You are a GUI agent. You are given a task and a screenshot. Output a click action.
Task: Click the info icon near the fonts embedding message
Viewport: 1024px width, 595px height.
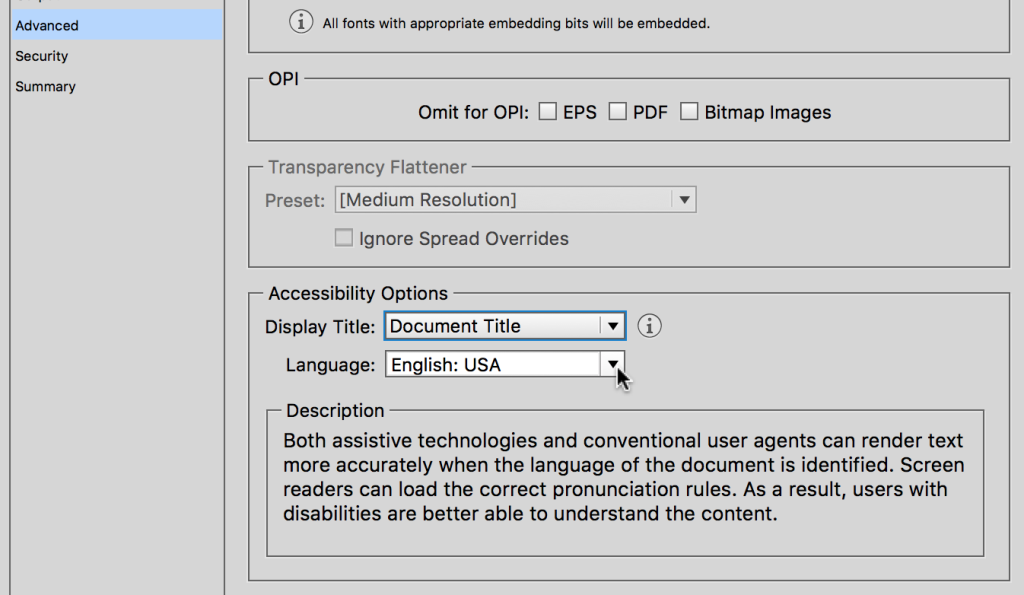tap(301, 22)
